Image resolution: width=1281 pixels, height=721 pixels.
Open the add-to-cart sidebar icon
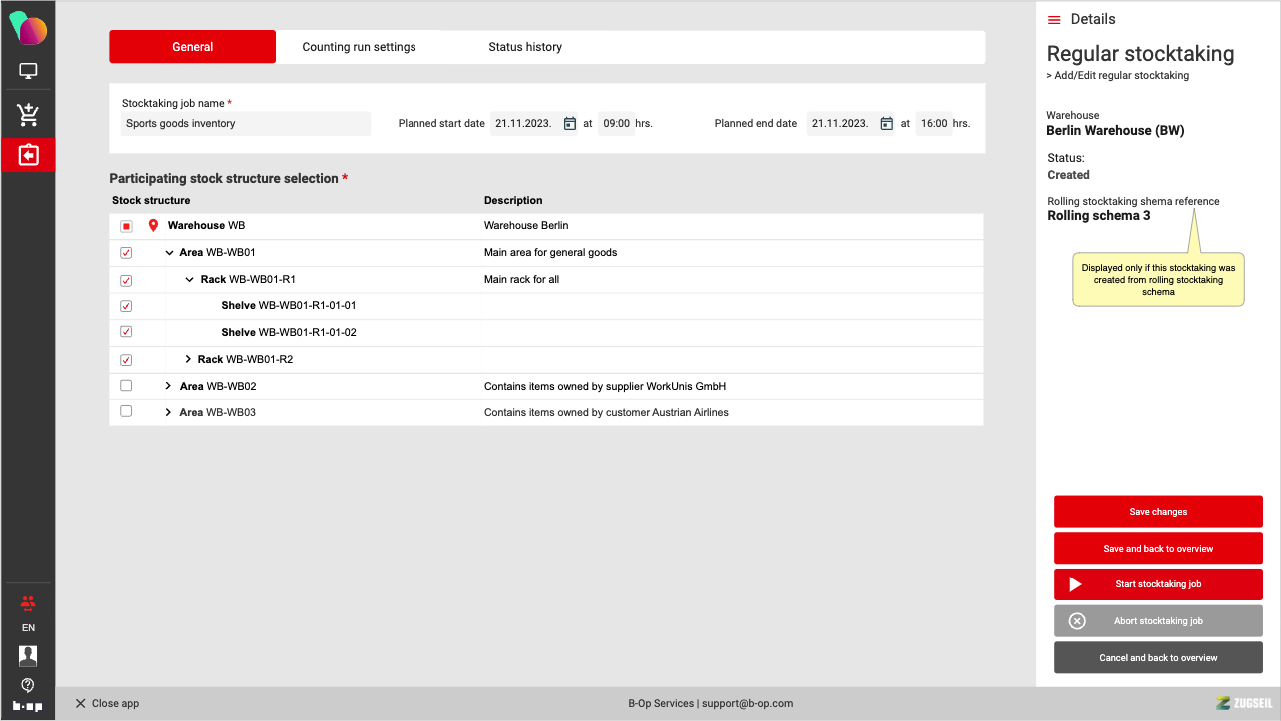coord(28,115)
